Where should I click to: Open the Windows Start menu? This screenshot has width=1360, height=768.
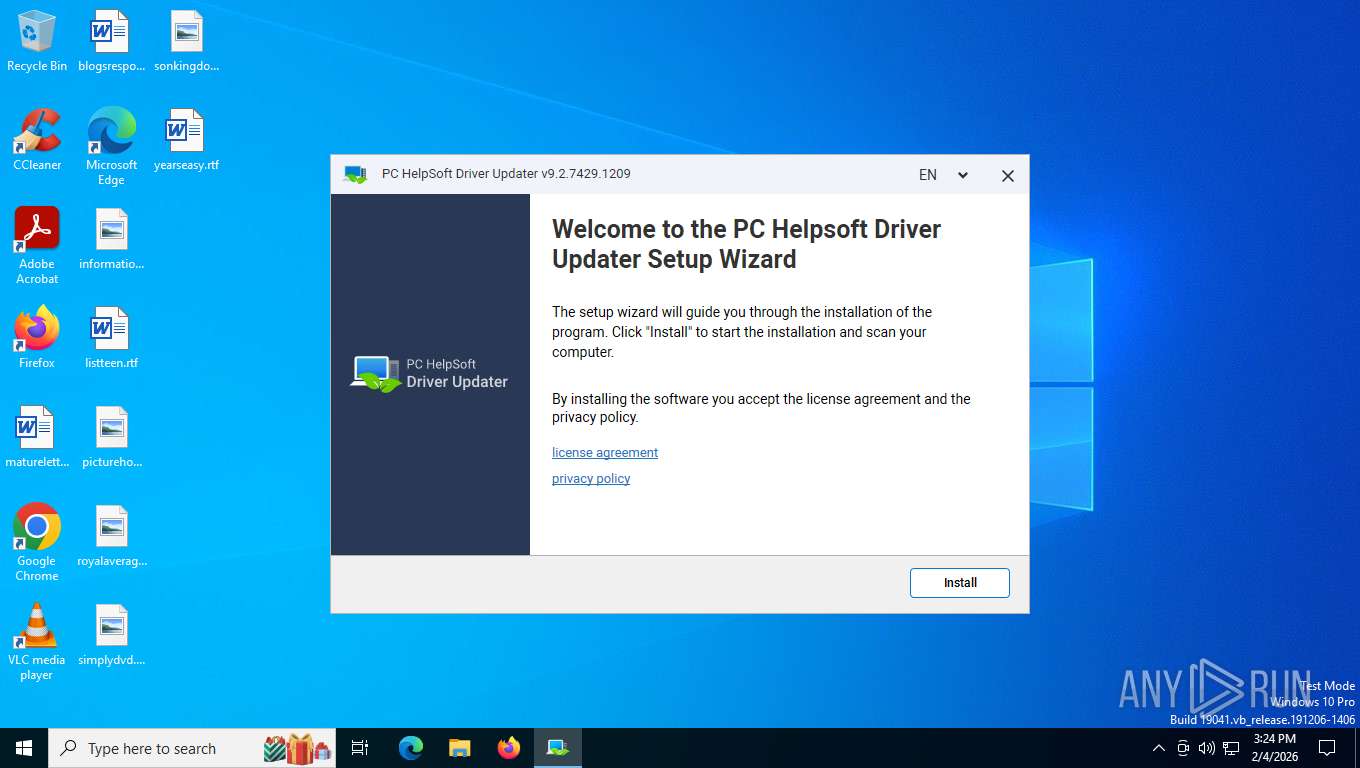pos(24,748)
